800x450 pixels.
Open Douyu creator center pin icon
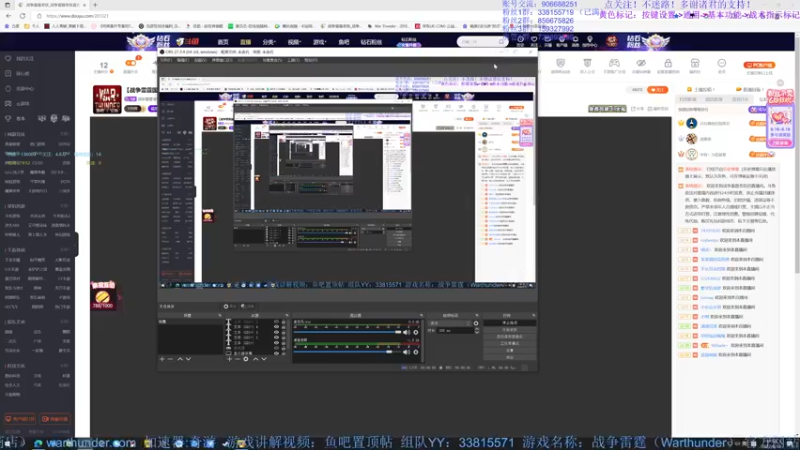point(590,39)
